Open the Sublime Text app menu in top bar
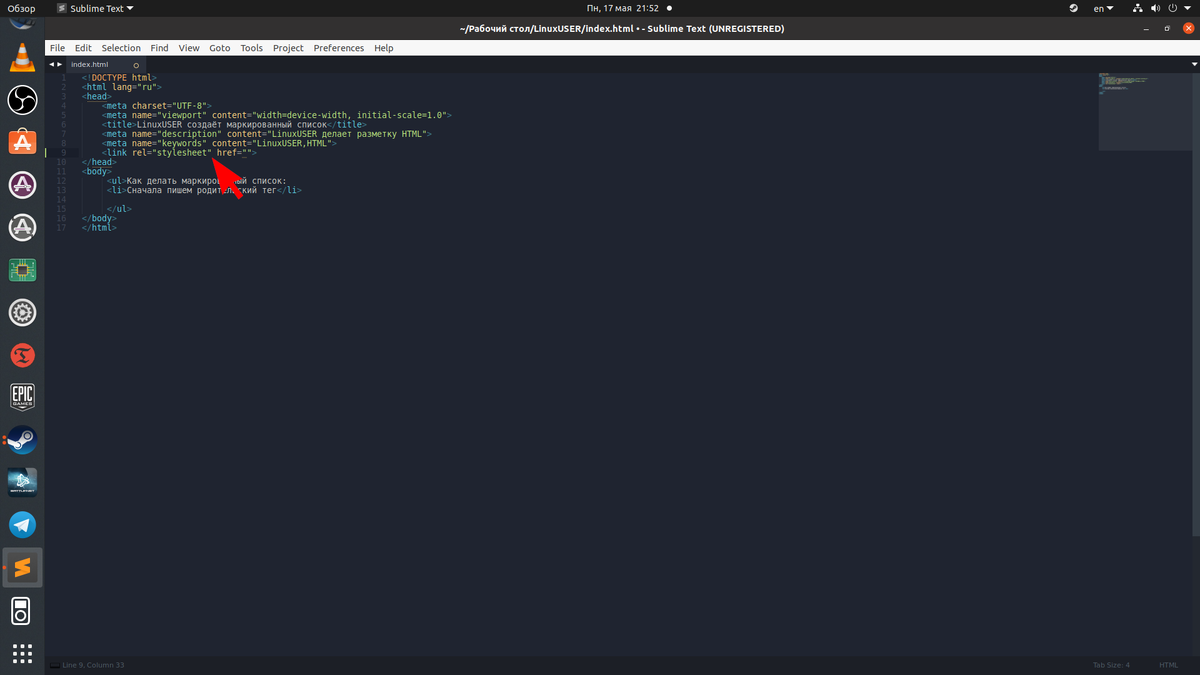This screenshot has width=1200, height=675. click(x=96, y=8)
